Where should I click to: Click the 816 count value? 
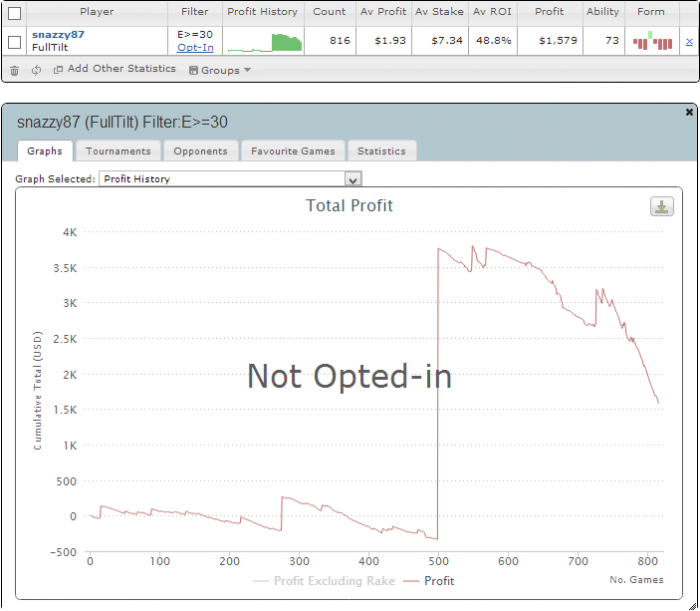click(x=340, y=41)
